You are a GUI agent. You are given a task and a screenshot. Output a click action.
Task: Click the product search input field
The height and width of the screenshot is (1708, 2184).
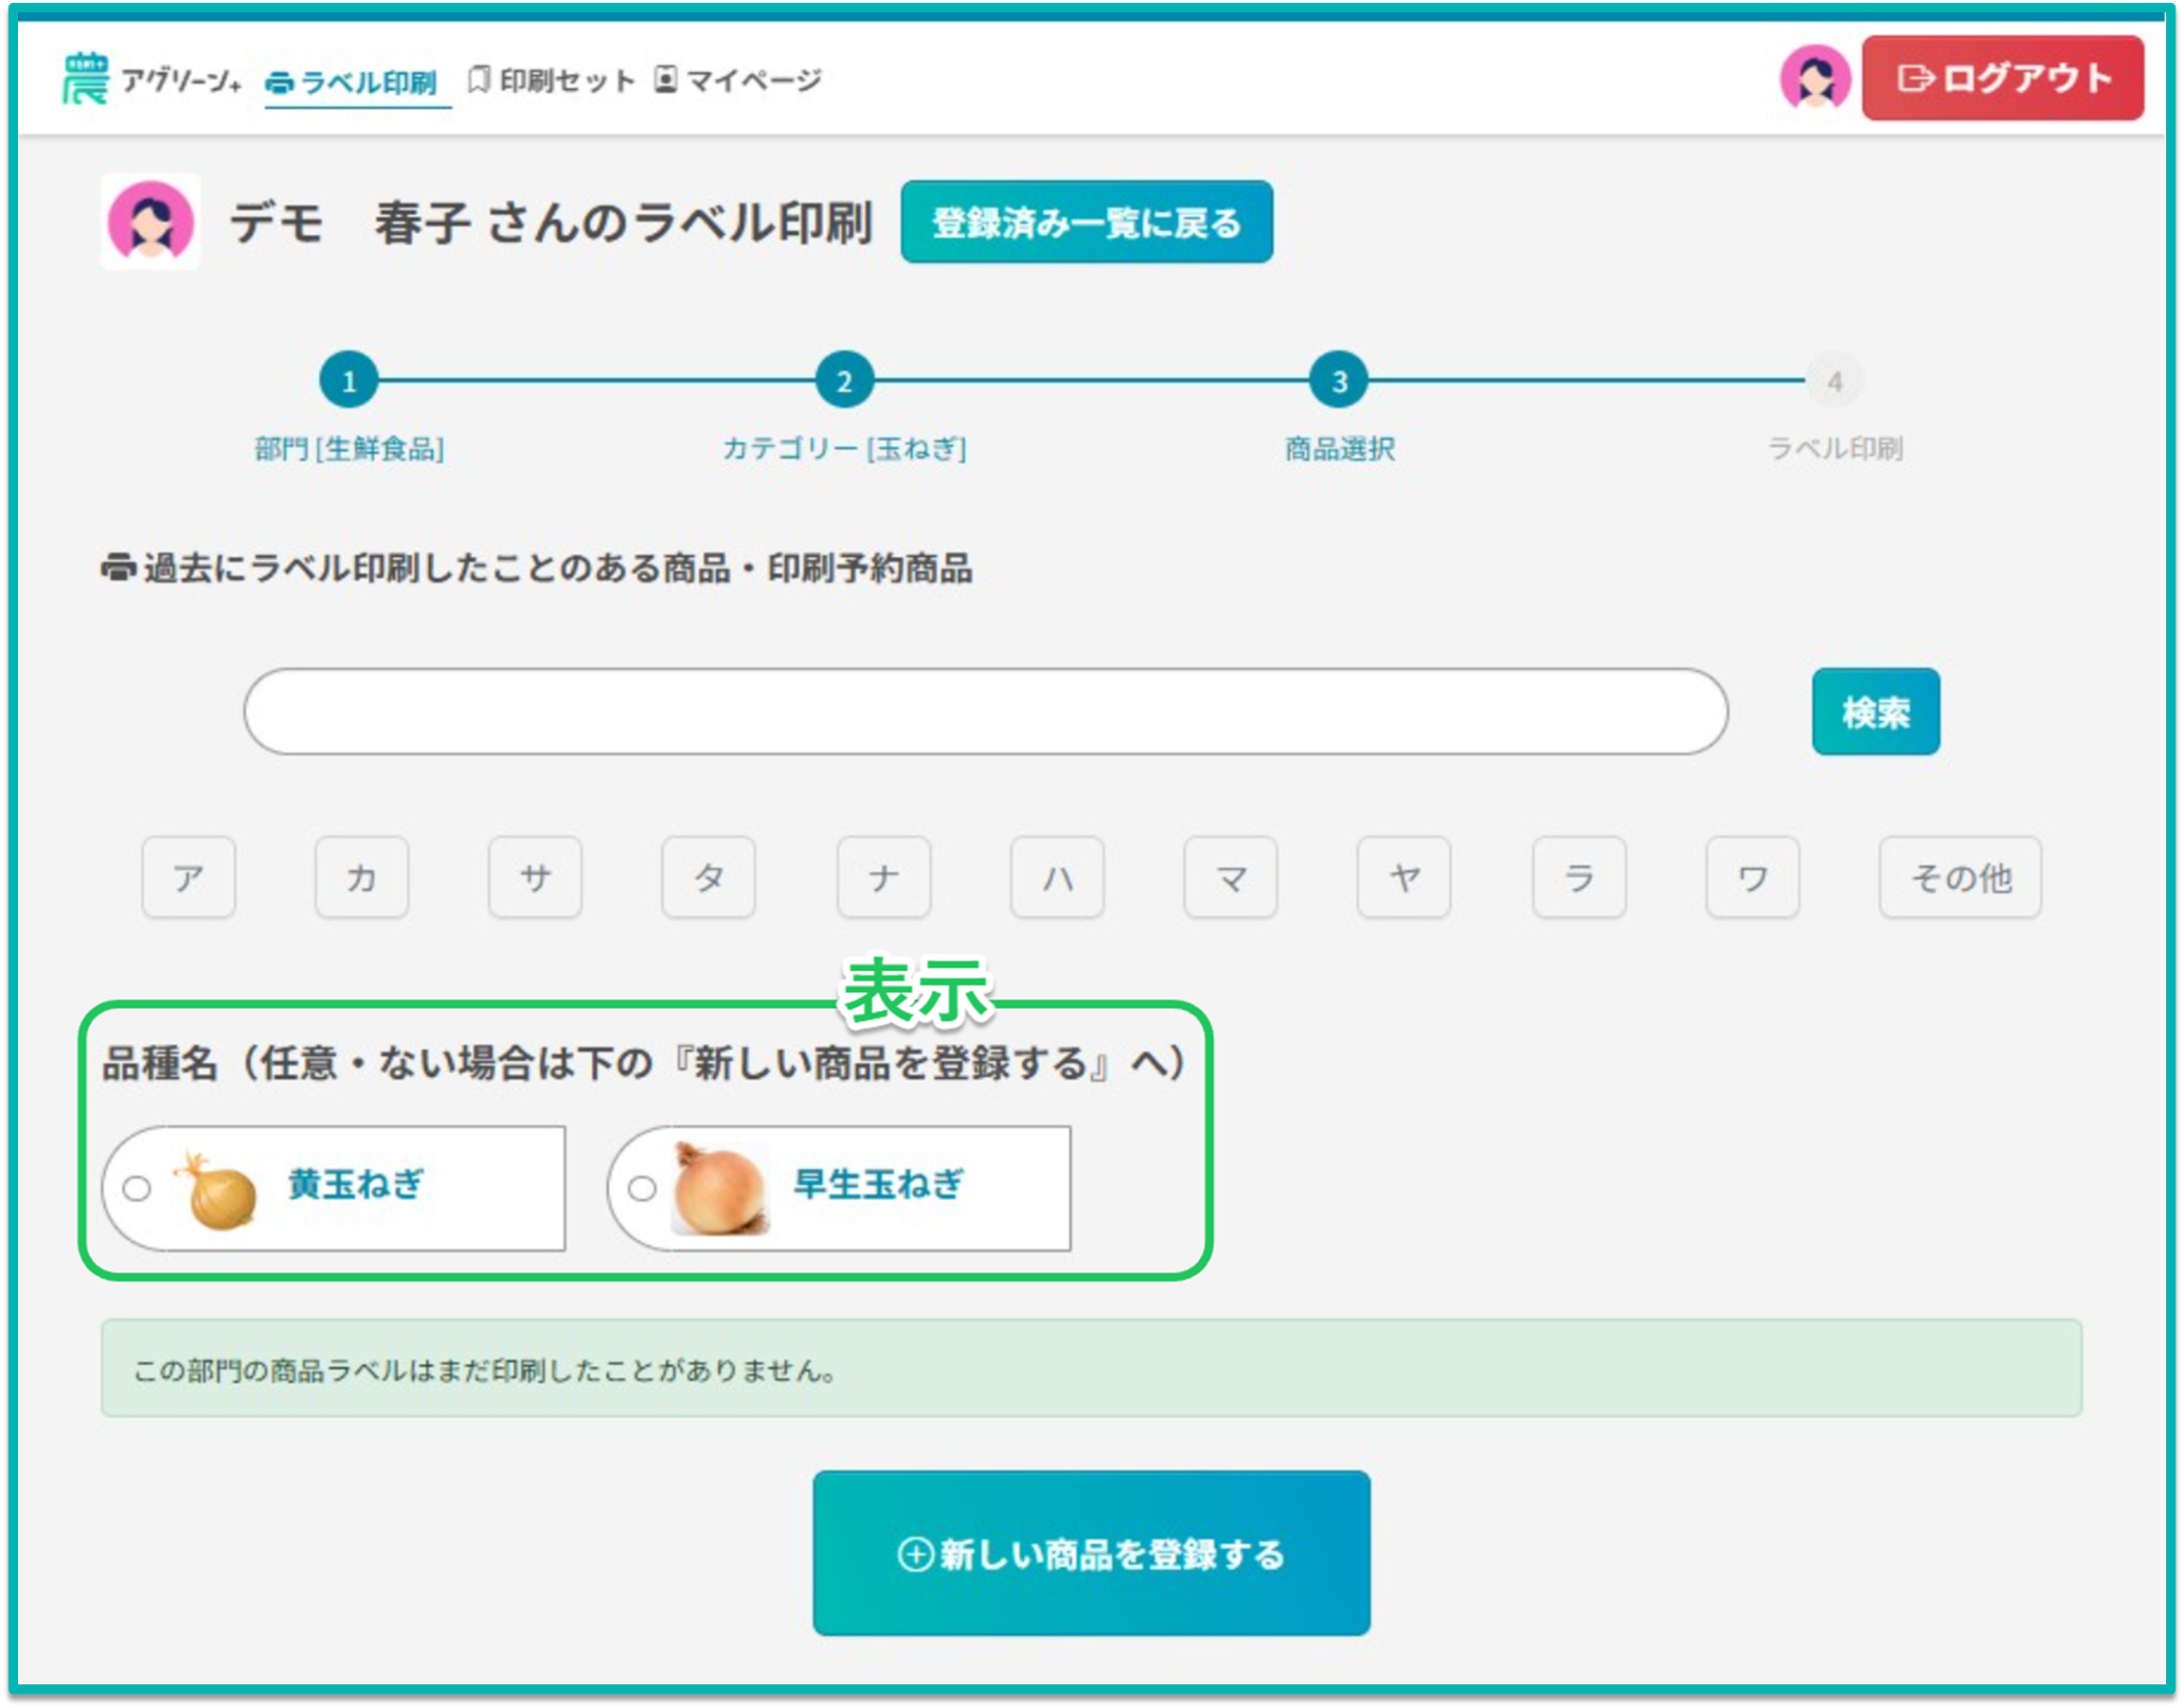(x=985, y=712)
